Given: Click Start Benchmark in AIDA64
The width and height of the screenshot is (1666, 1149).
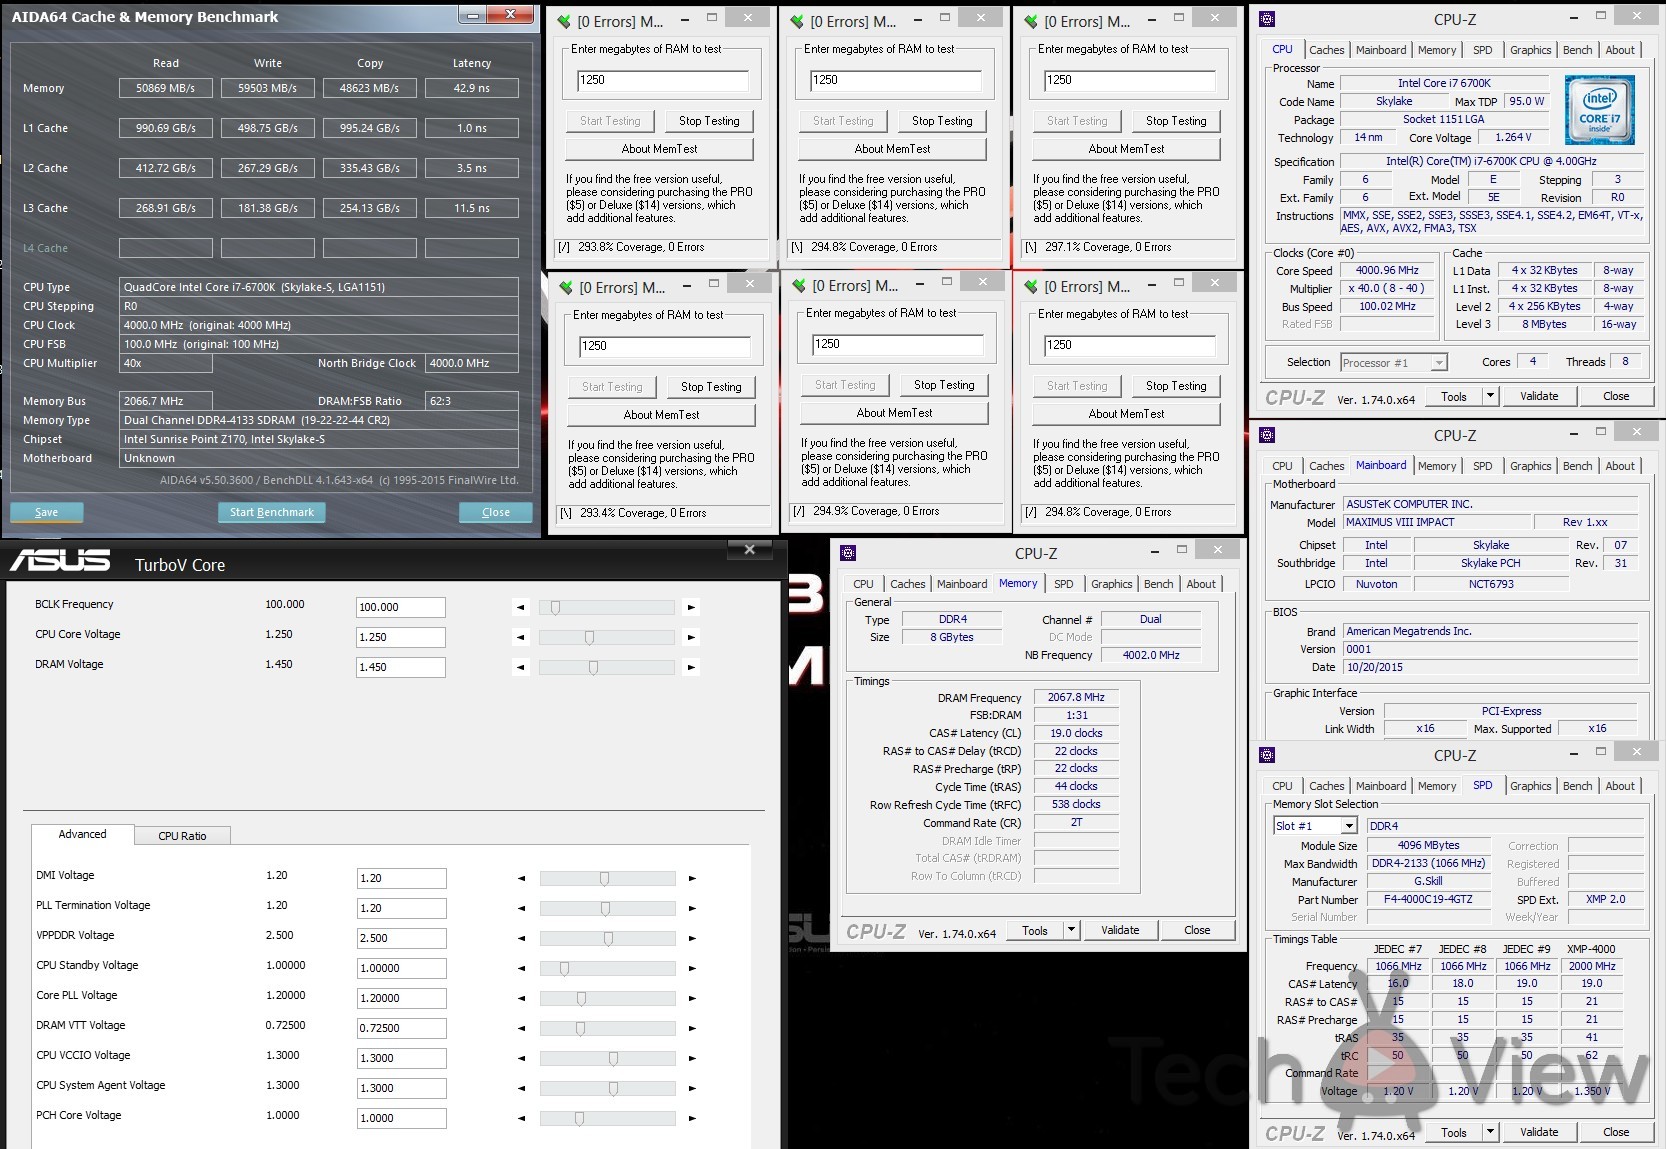Looking at the screenshot, I should point(272,512).
